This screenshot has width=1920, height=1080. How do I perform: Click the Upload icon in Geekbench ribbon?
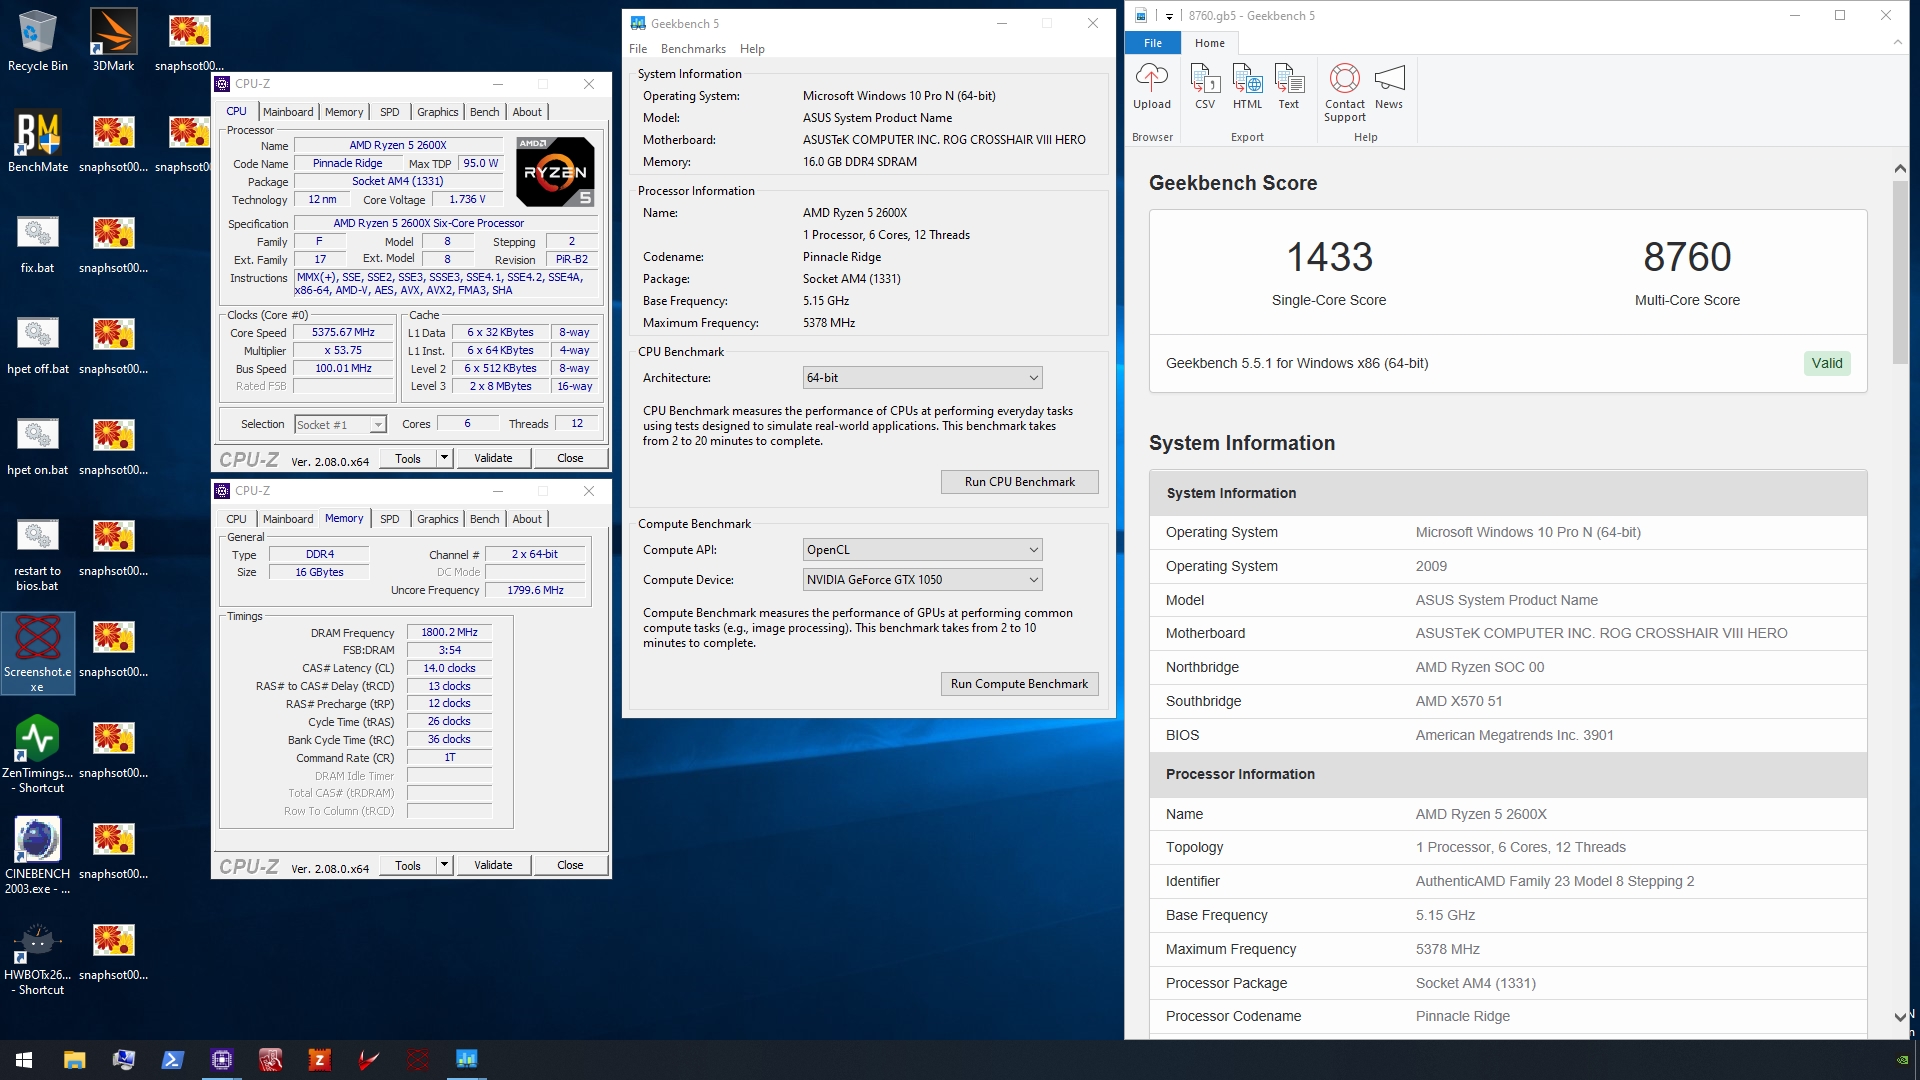(x=1151, y=86)
